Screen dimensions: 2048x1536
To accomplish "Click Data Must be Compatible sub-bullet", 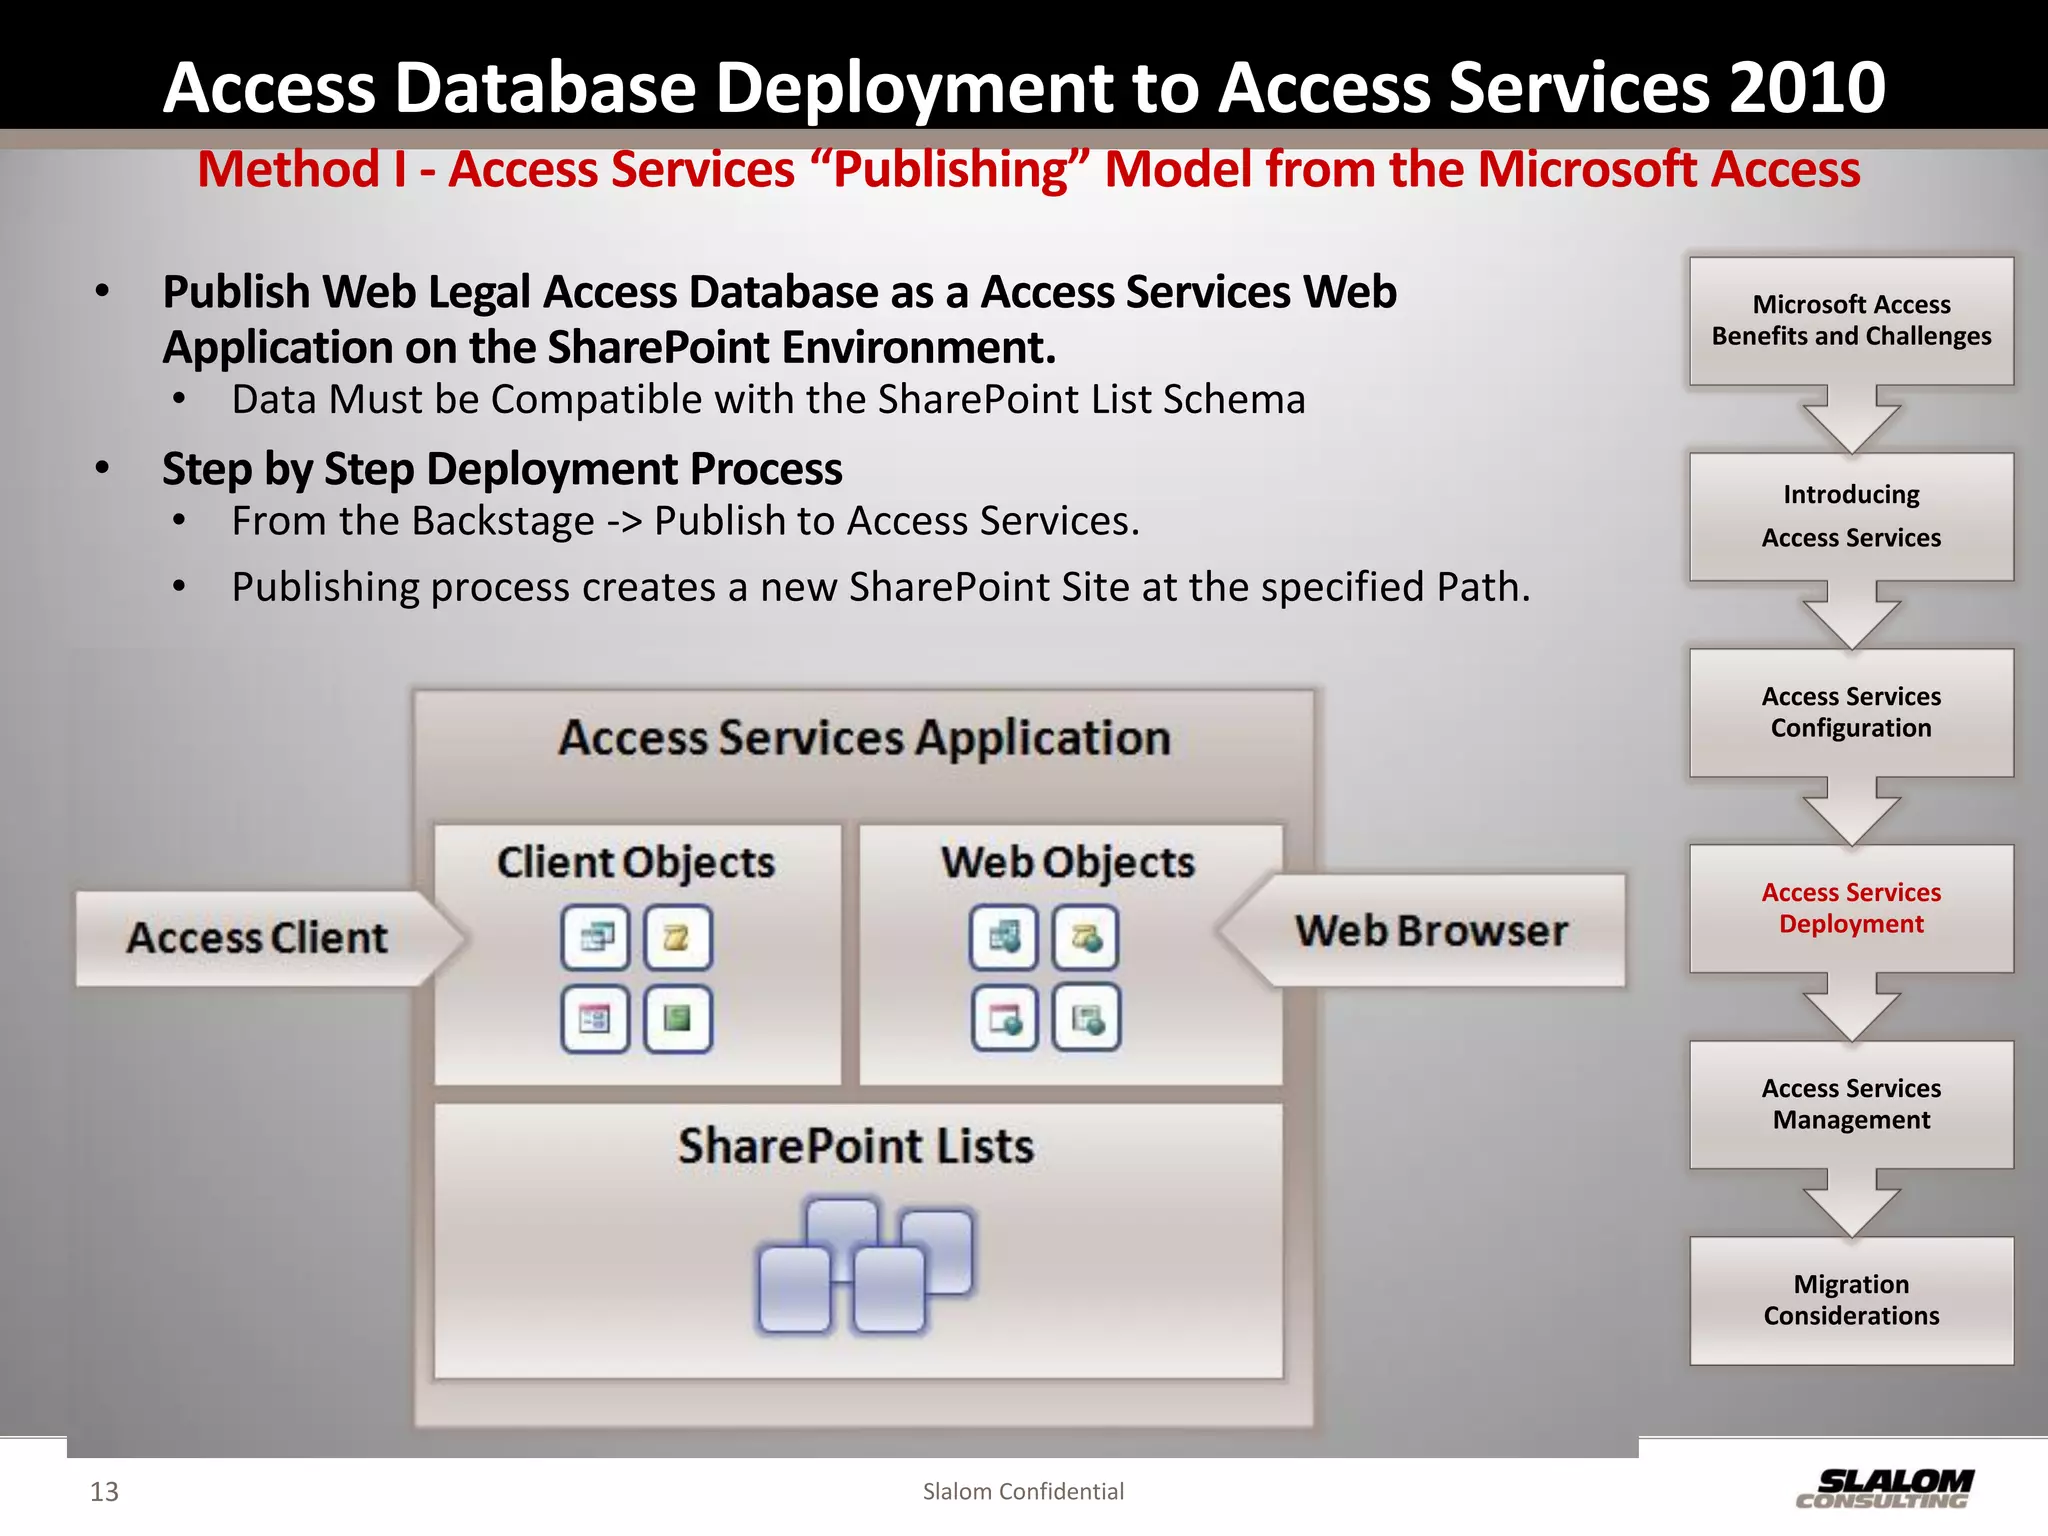I will coord(768,399).
